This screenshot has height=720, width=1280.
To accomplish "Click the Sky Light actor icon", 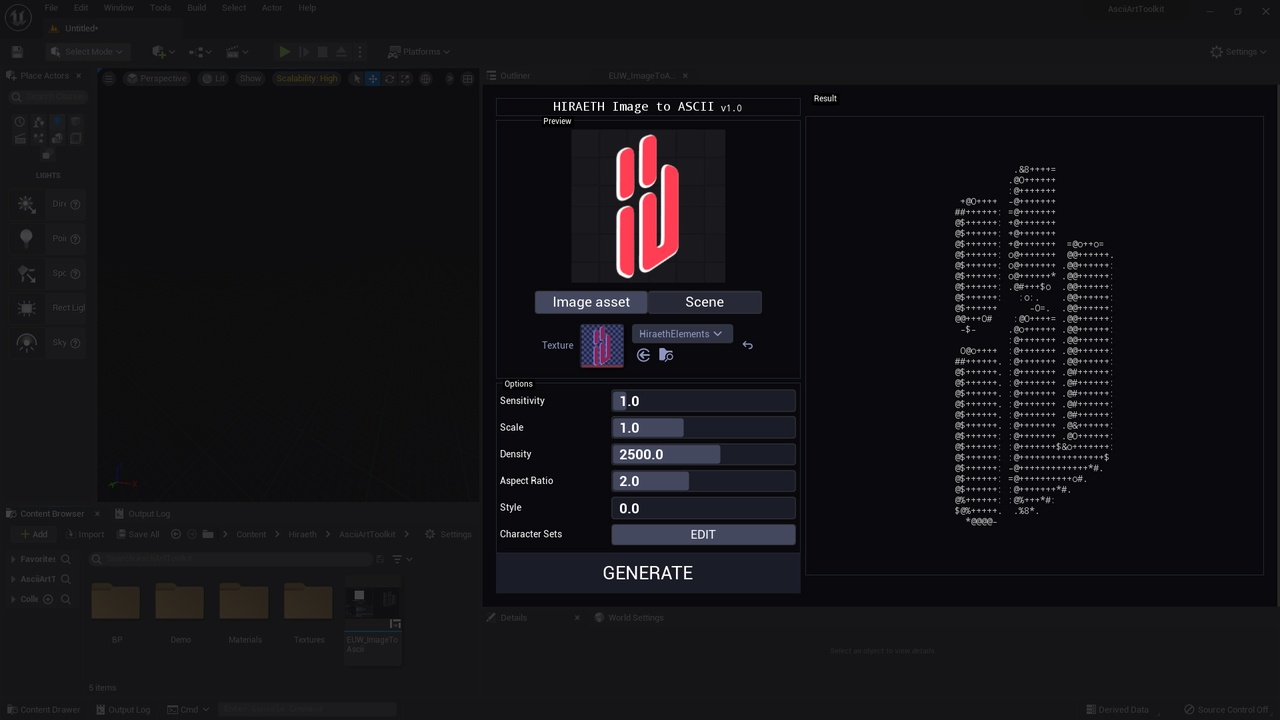I will pyautogui.click(x=27, y=342).
